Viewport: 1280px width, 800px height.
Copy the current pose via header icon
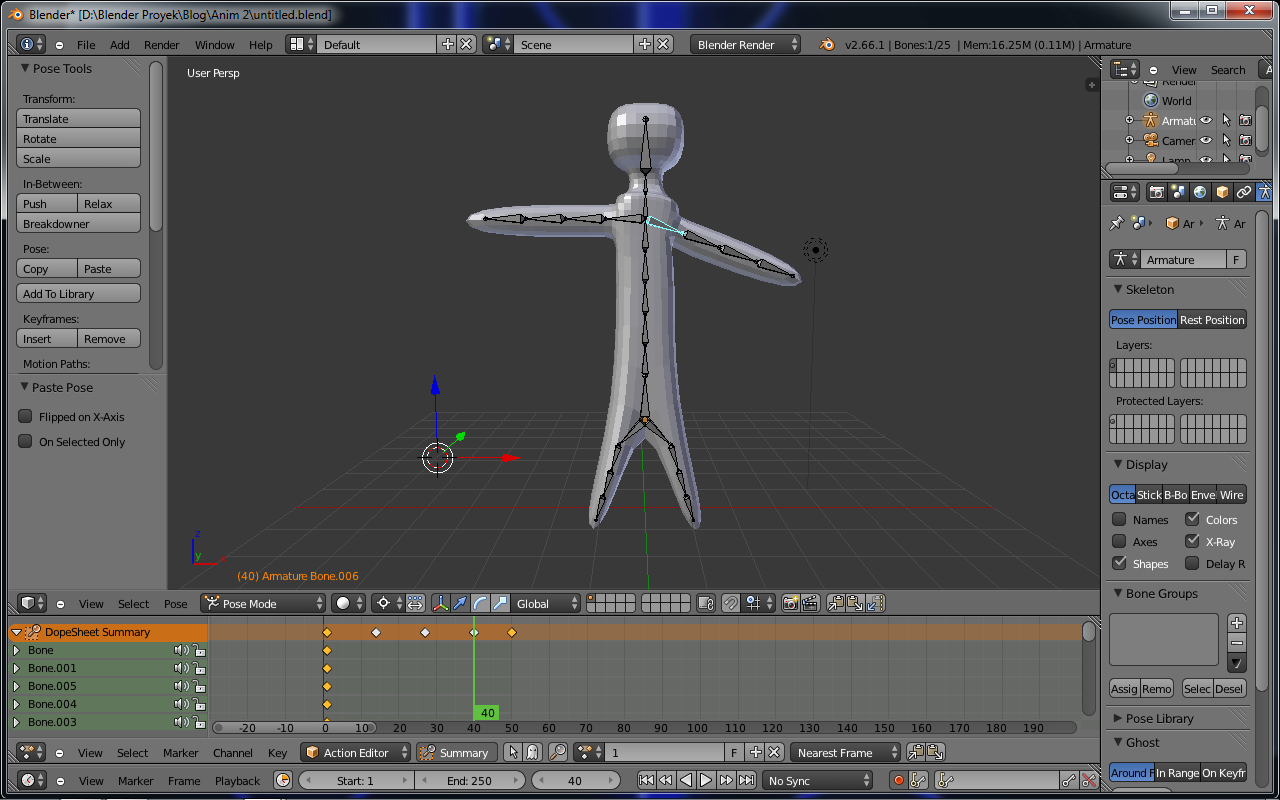(x=835, y=603)
